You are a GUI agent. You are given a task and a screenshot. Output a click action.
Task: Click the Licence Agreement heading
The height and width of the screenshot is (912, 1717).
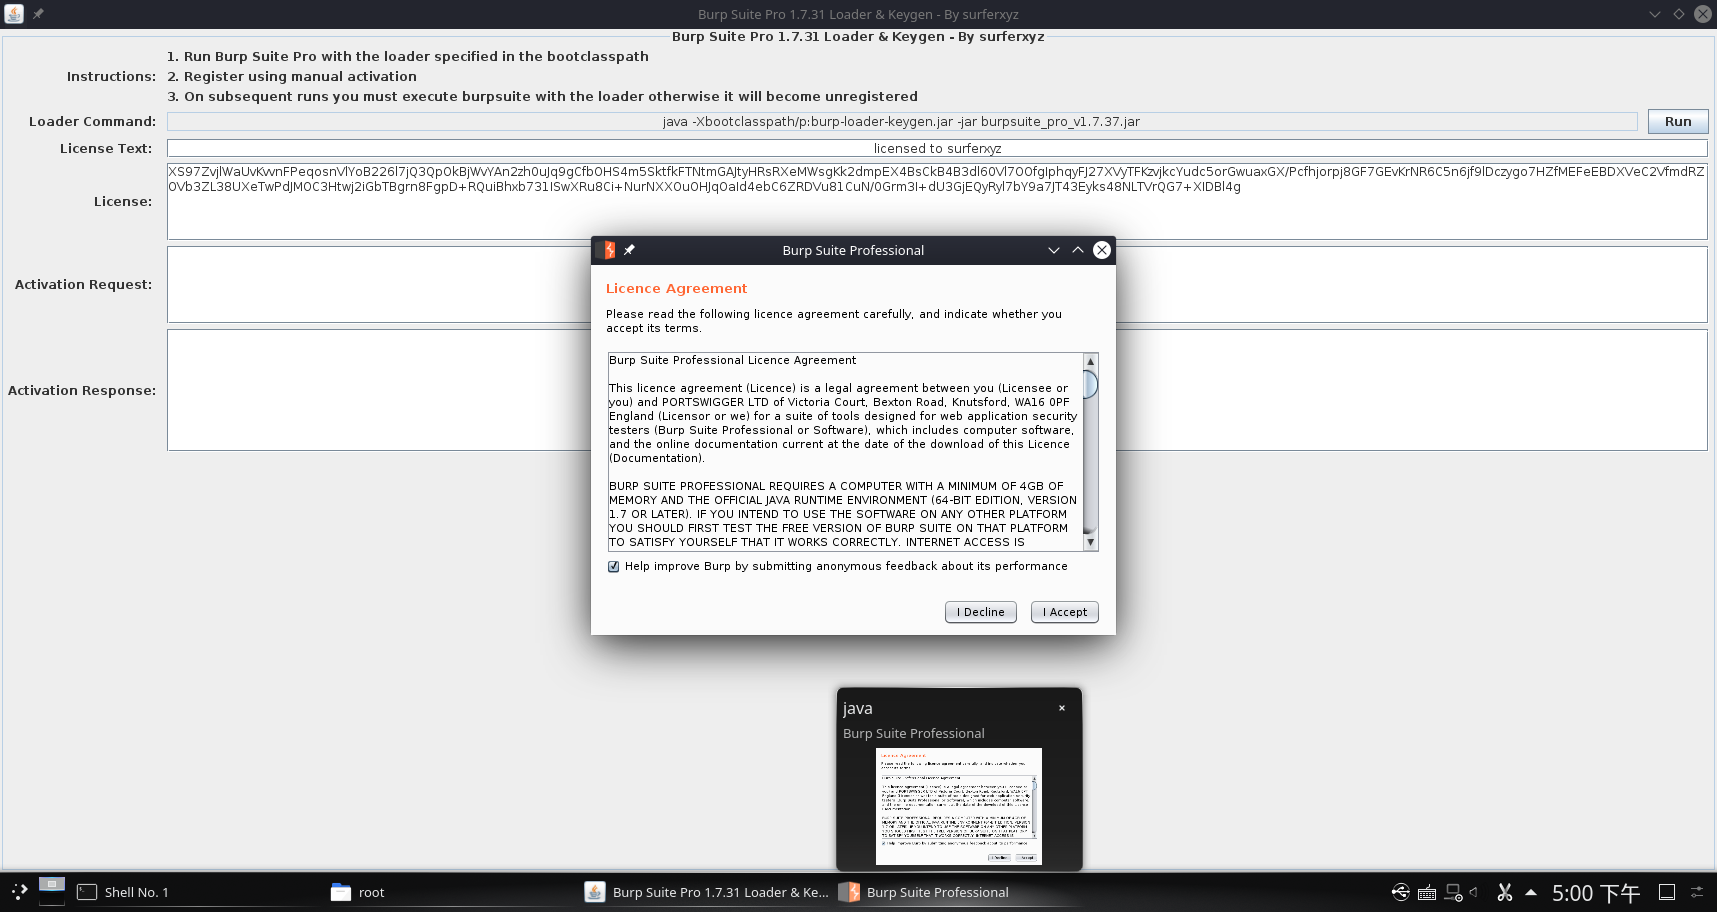click(676, 288)
